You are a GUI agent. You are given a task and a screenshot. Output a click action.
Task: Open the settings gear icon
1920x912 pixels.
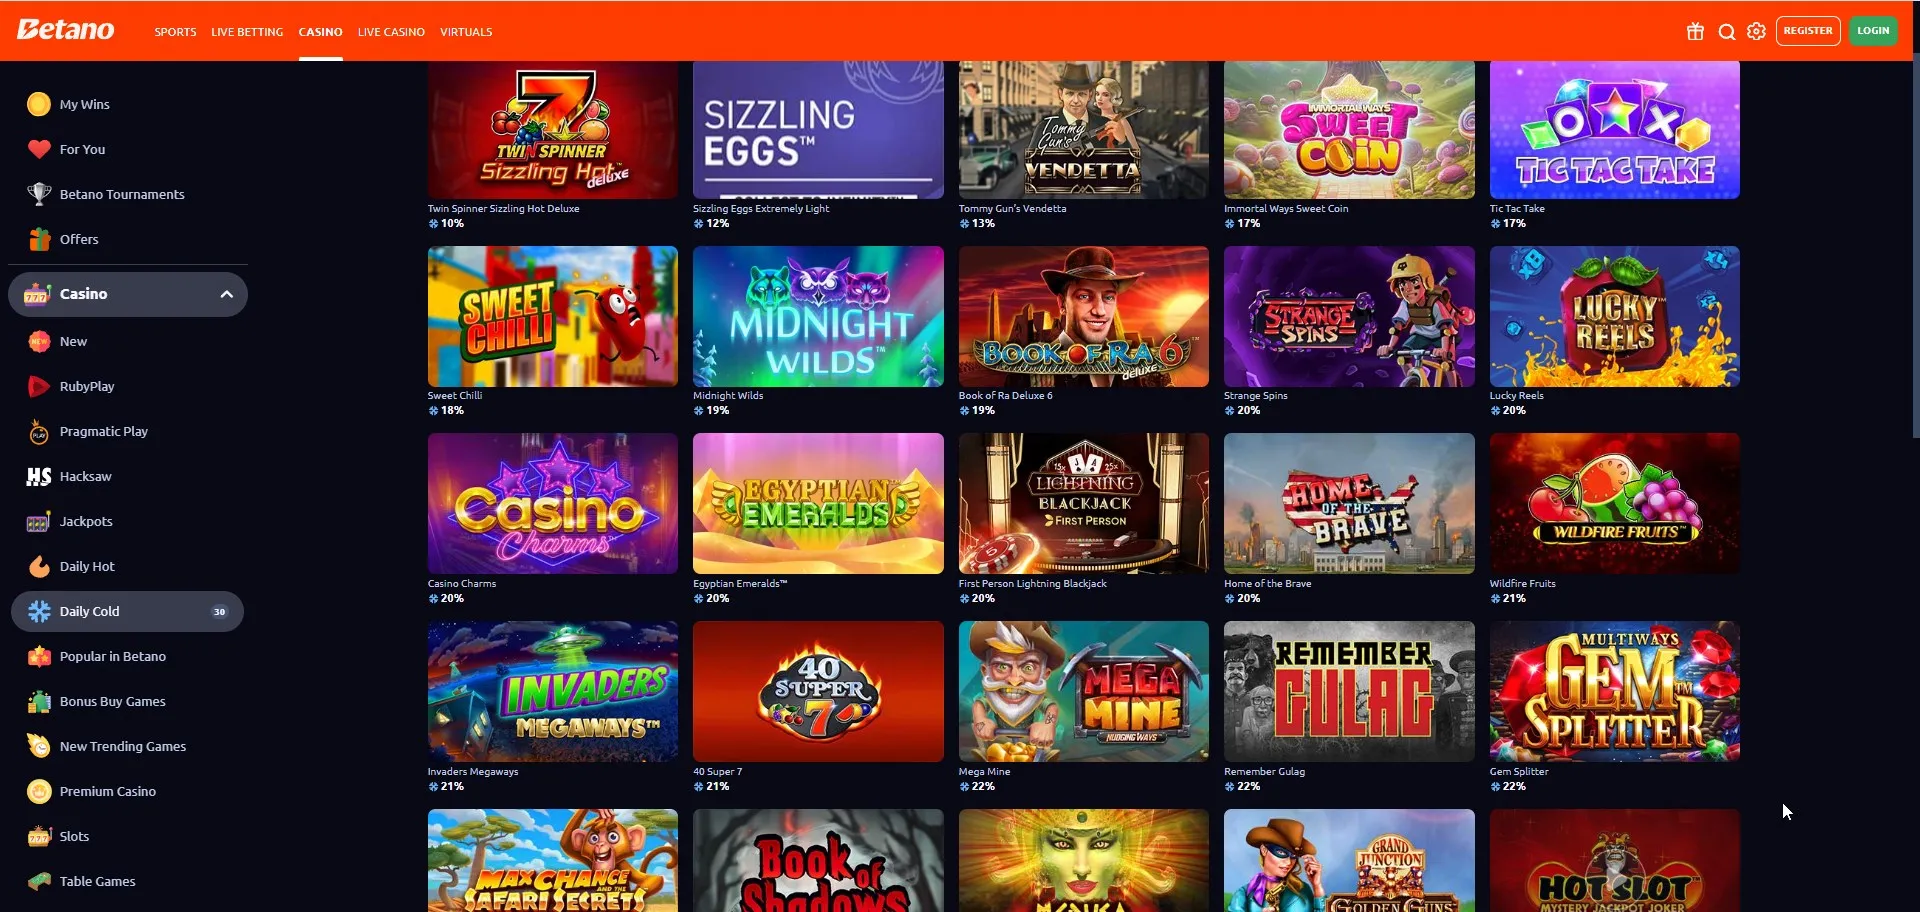(1756, 31)
